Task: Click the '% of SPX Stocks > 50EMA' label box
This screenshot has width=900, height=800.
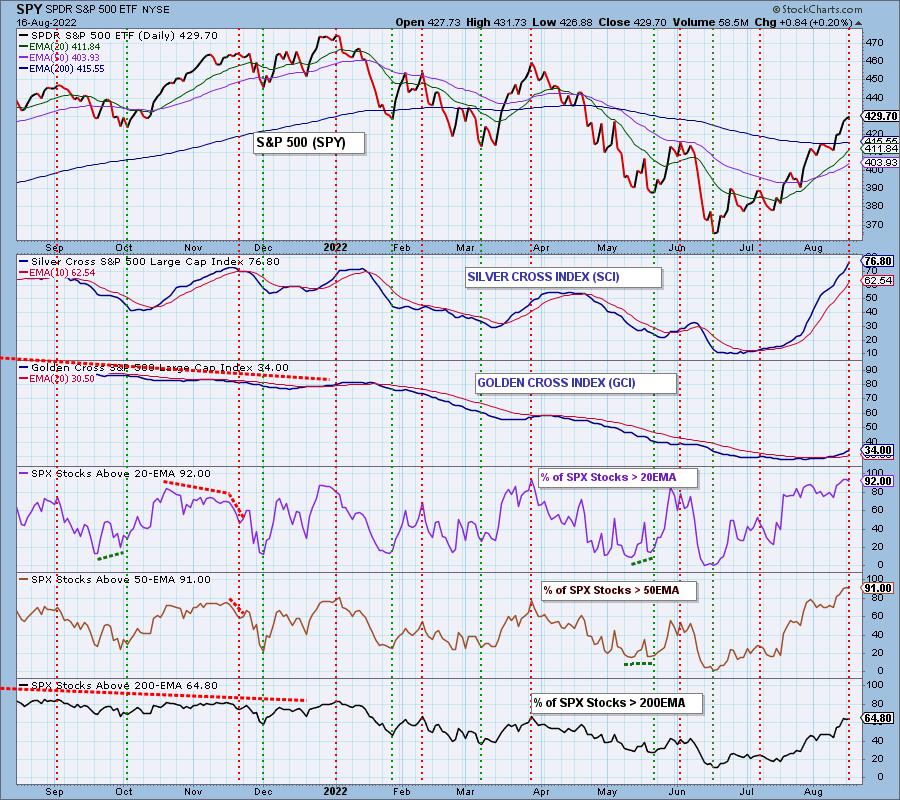Action: pyautogui.click(x=619, y=591)
